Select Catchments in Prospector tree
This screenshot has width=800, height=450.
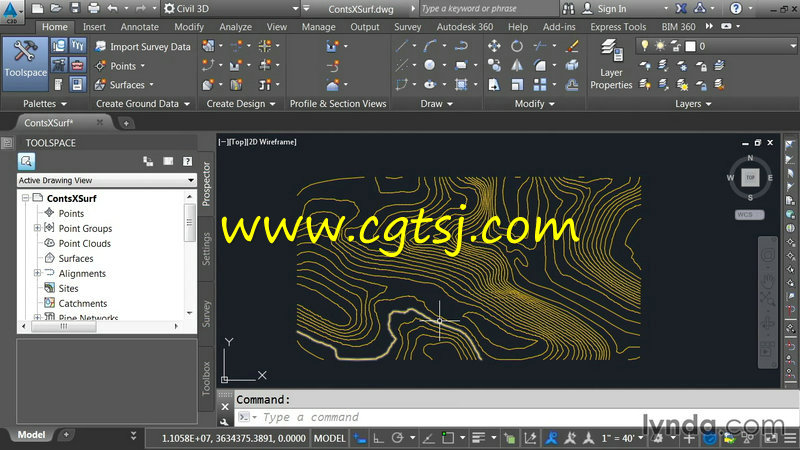pos(83,303)
